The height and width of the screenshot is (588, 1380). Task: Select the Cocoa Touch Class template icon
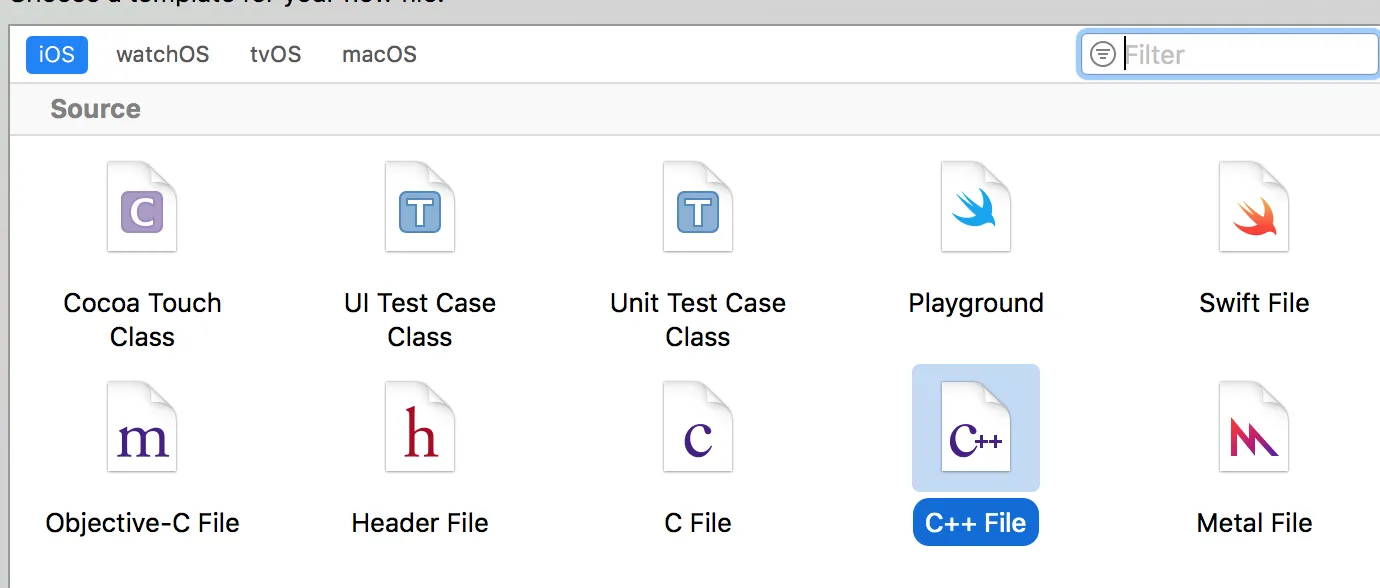142,207
